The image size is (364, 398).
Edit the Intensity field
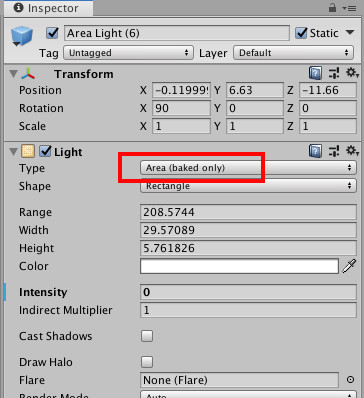(x=248, y=292)
